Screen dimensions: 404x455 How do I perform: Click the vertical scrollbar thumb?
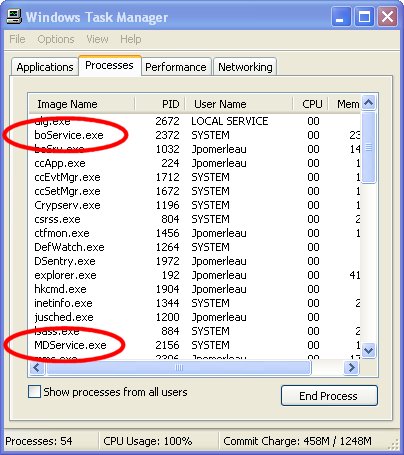369,147
